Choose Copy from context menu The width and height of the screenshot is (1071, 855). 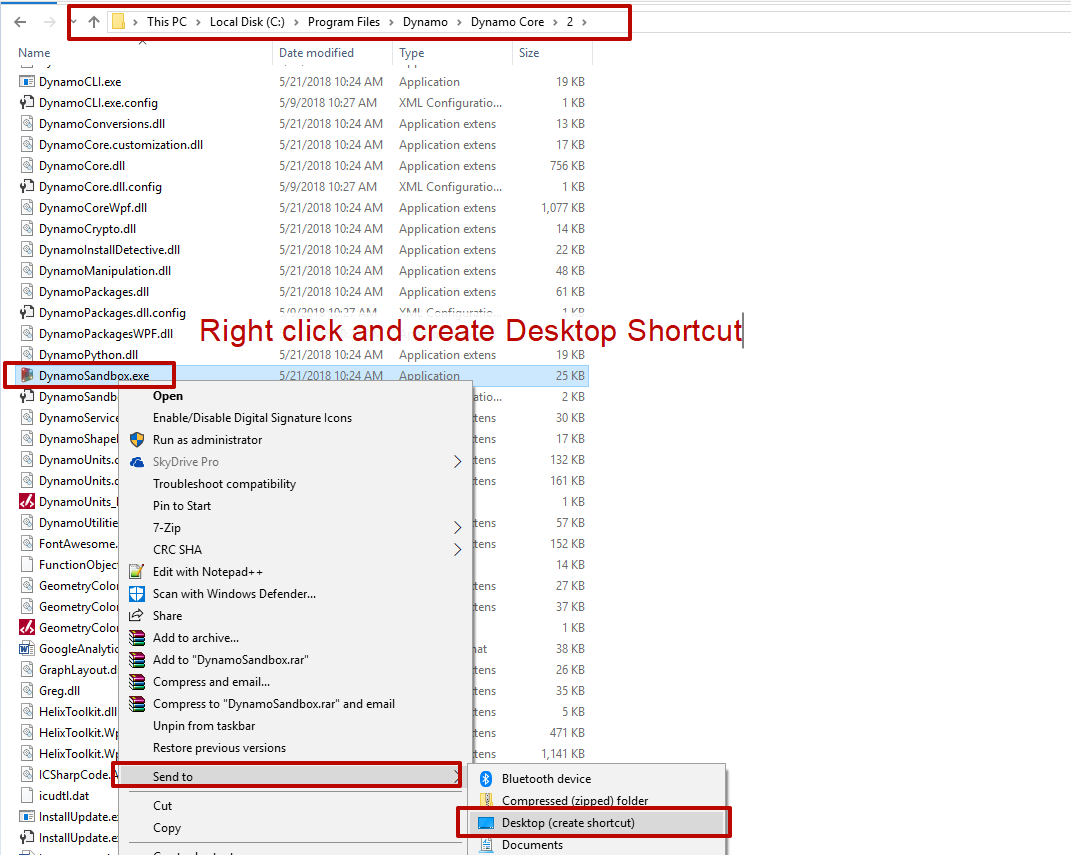pos(167,828)
